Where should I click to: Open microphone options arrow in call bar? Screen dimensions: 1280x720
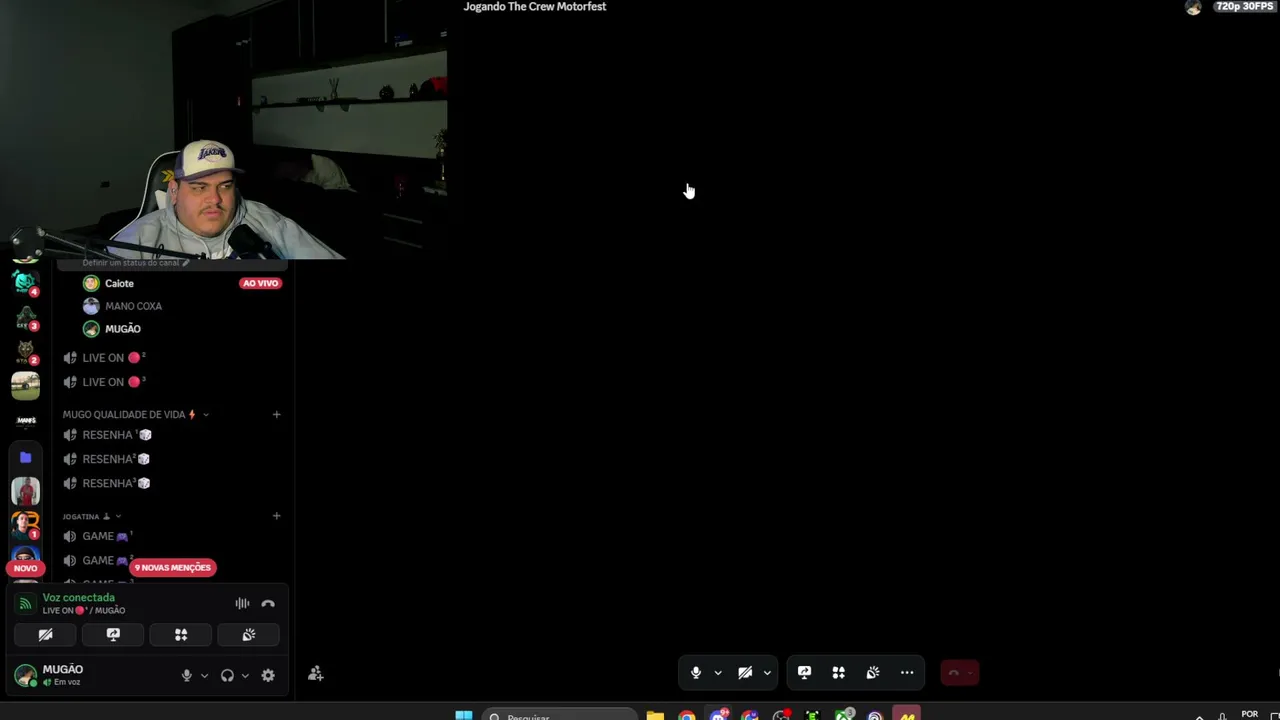[x=718, y=673]
